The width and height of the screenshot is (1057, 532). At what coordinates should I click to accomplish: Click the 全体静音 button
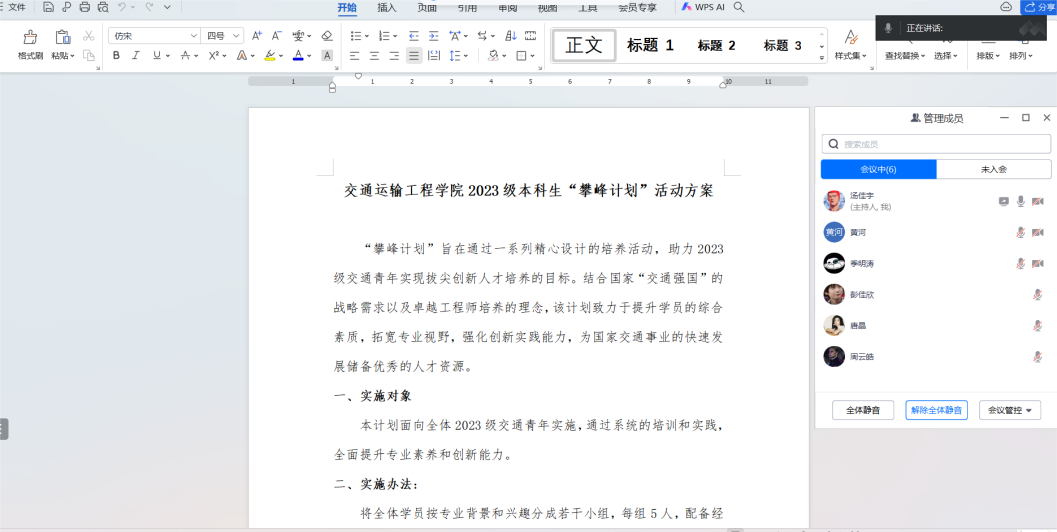click(863, 410)
